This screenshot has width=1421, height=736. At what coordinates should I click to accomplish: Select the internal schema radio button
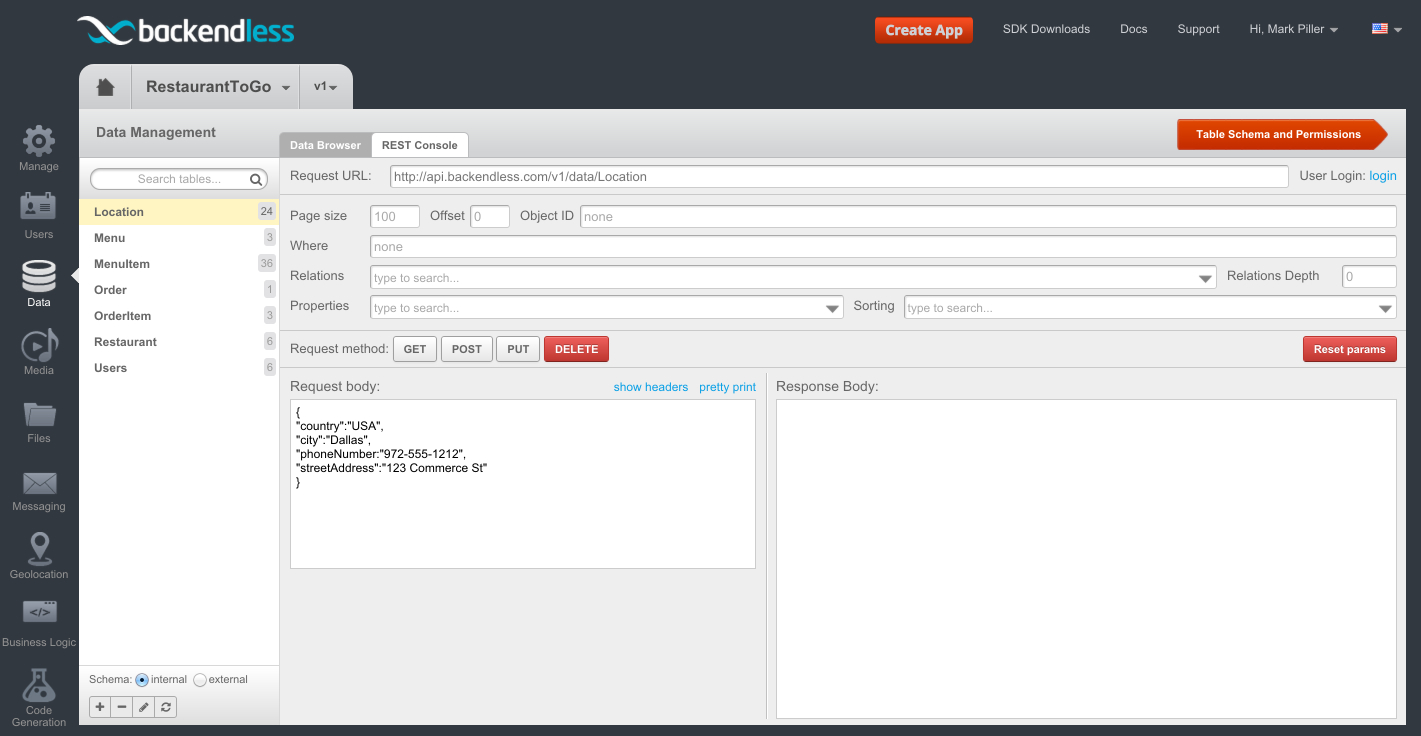pyautogui.click(x=142, y=680)
